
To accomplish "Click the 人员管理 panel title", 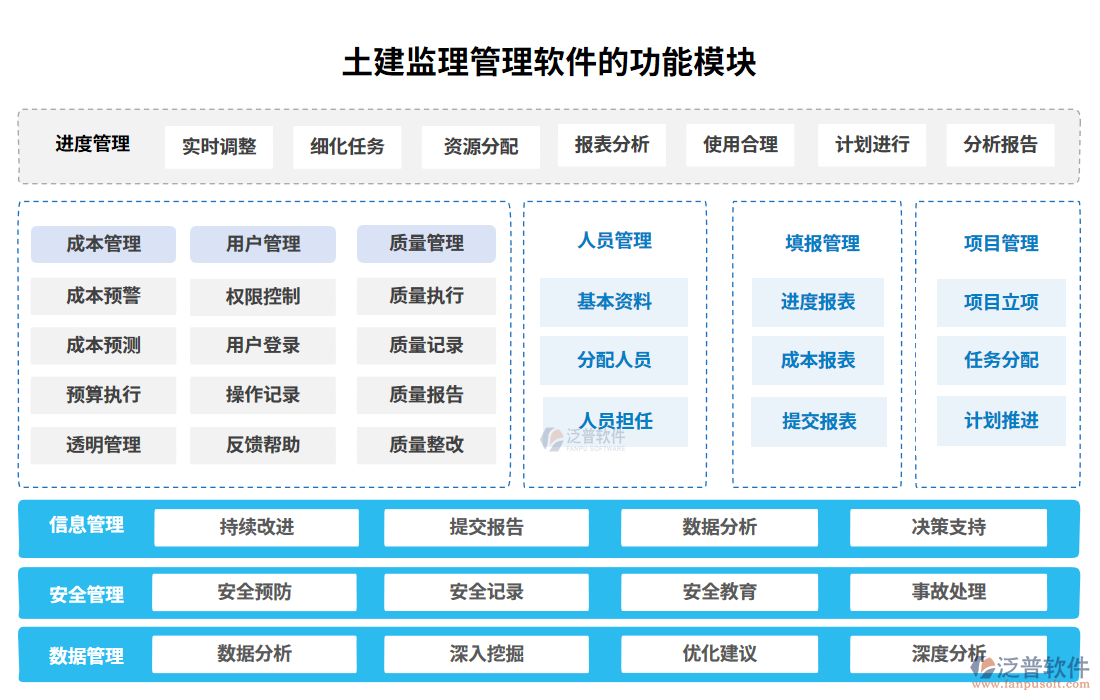I will [x=613, y=241].
